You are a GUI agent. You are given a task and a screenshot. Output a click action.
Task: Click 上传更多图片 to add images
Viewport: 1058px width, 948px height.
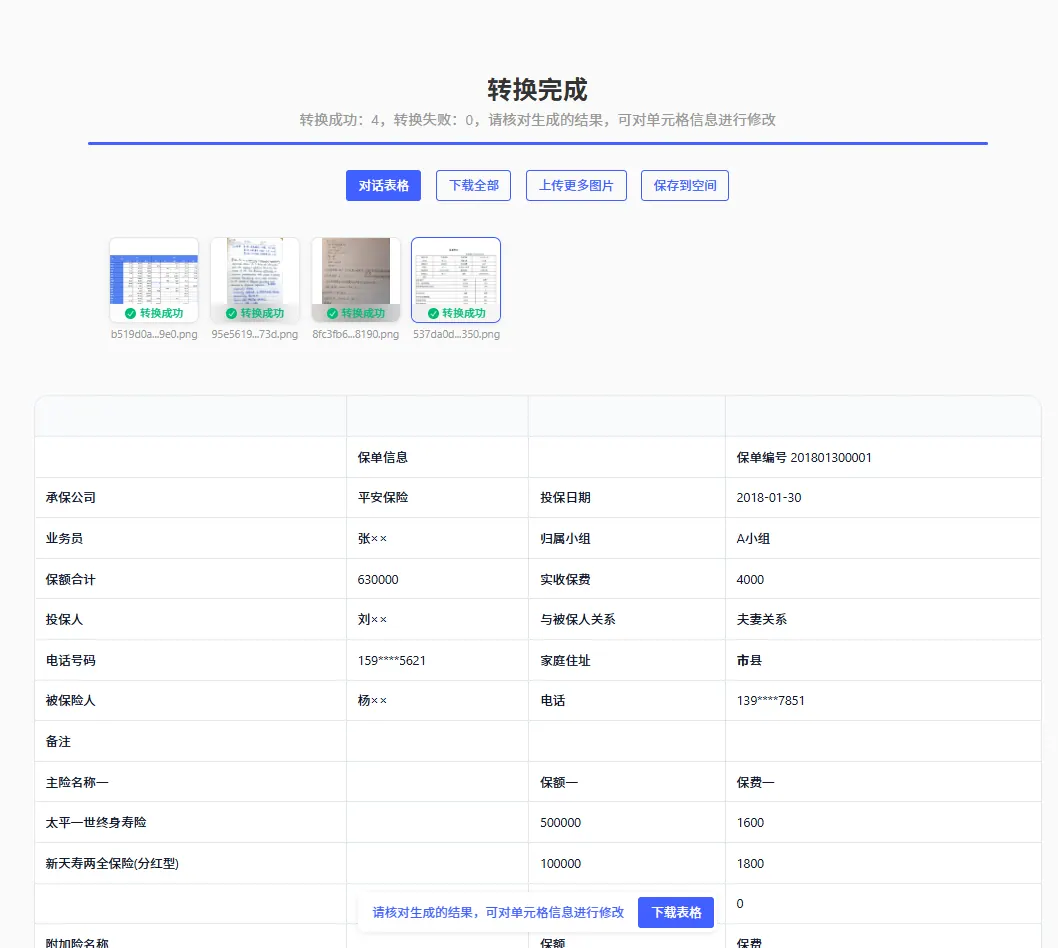pyautogui.click(x=576, y=186)
